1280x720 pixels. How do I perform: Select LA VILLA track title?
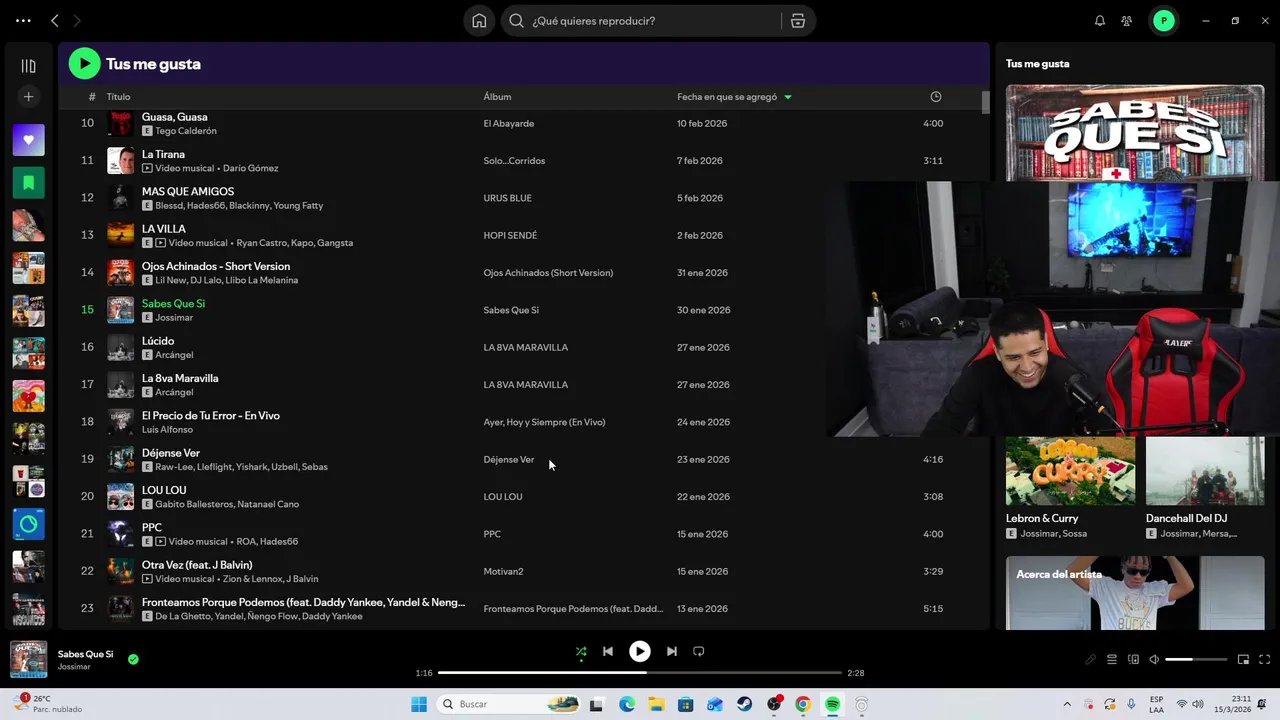164,229
